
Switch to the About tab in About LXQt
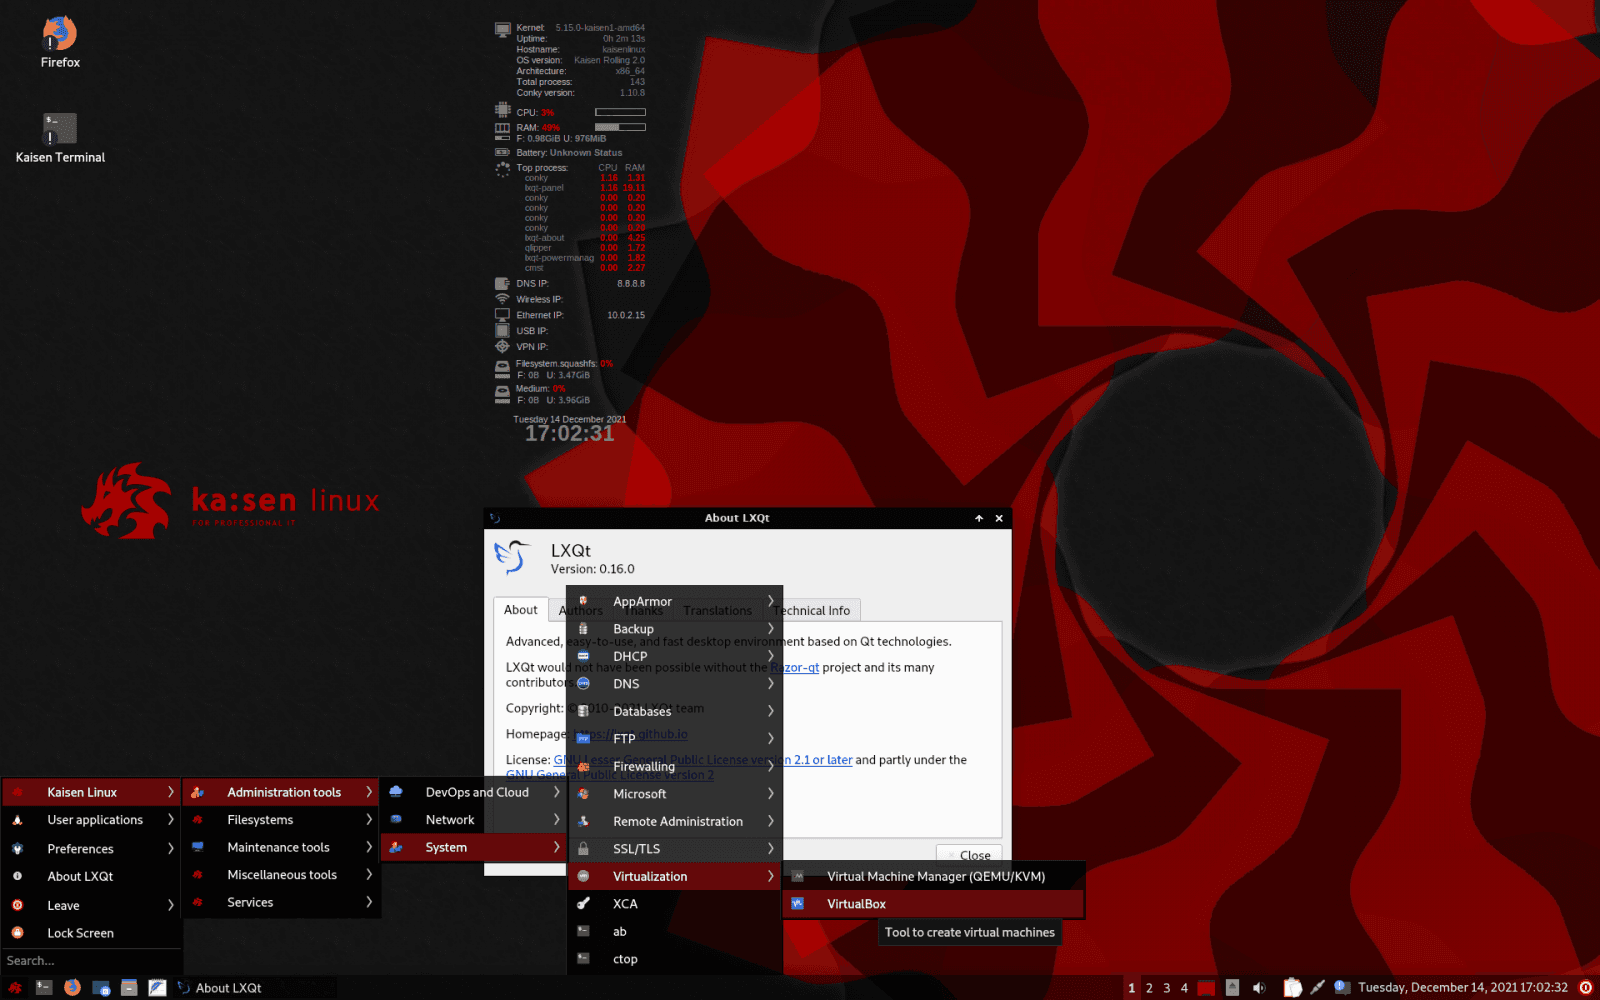[x=520, y=609]
